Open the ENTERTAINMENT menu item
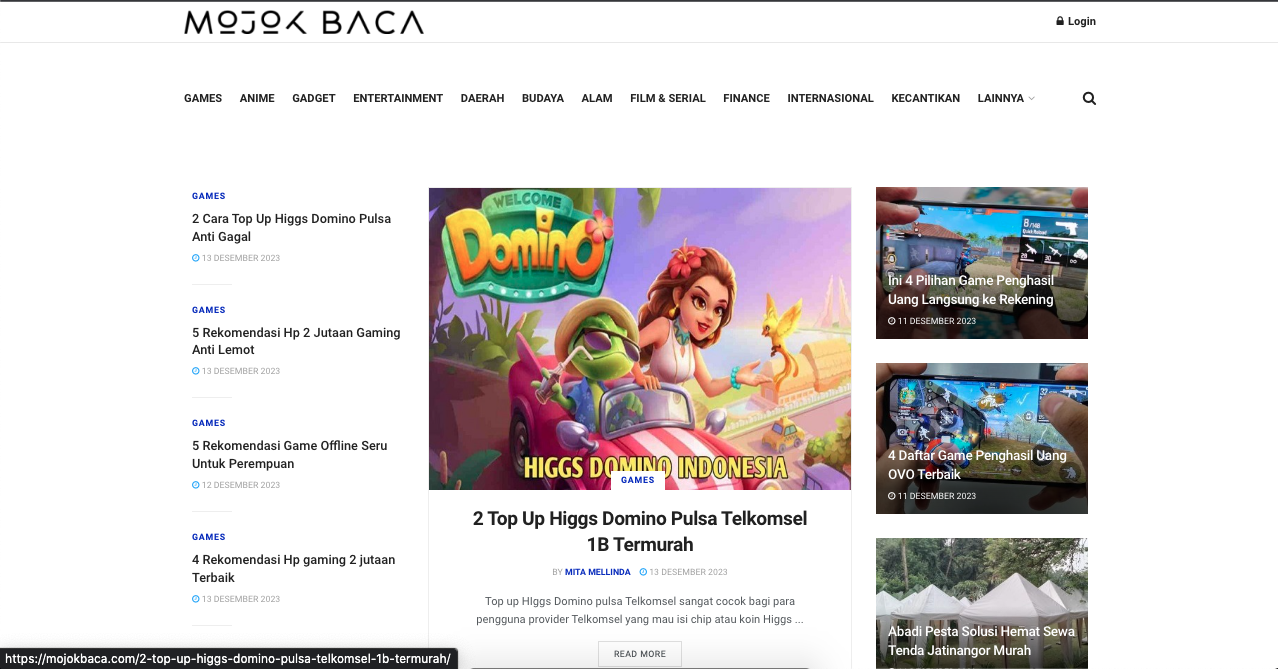The width and height of the screenshot is (1278, 669). click(398, 98)
